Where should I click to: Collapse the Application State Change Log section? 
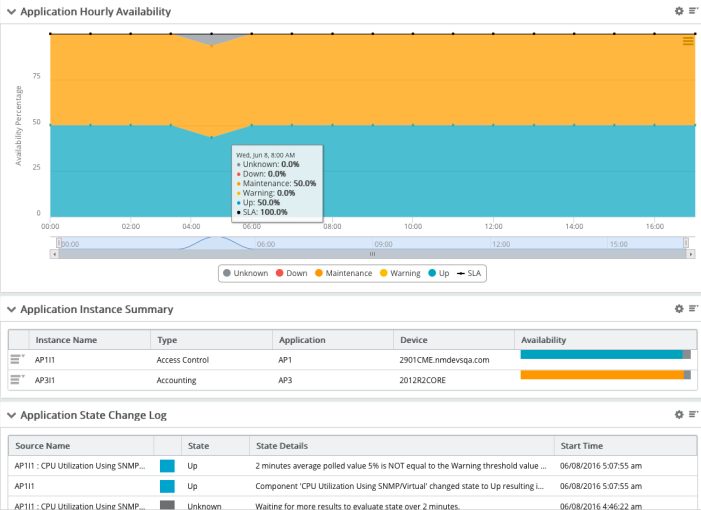pyautogui.click(x=12, y=415)
